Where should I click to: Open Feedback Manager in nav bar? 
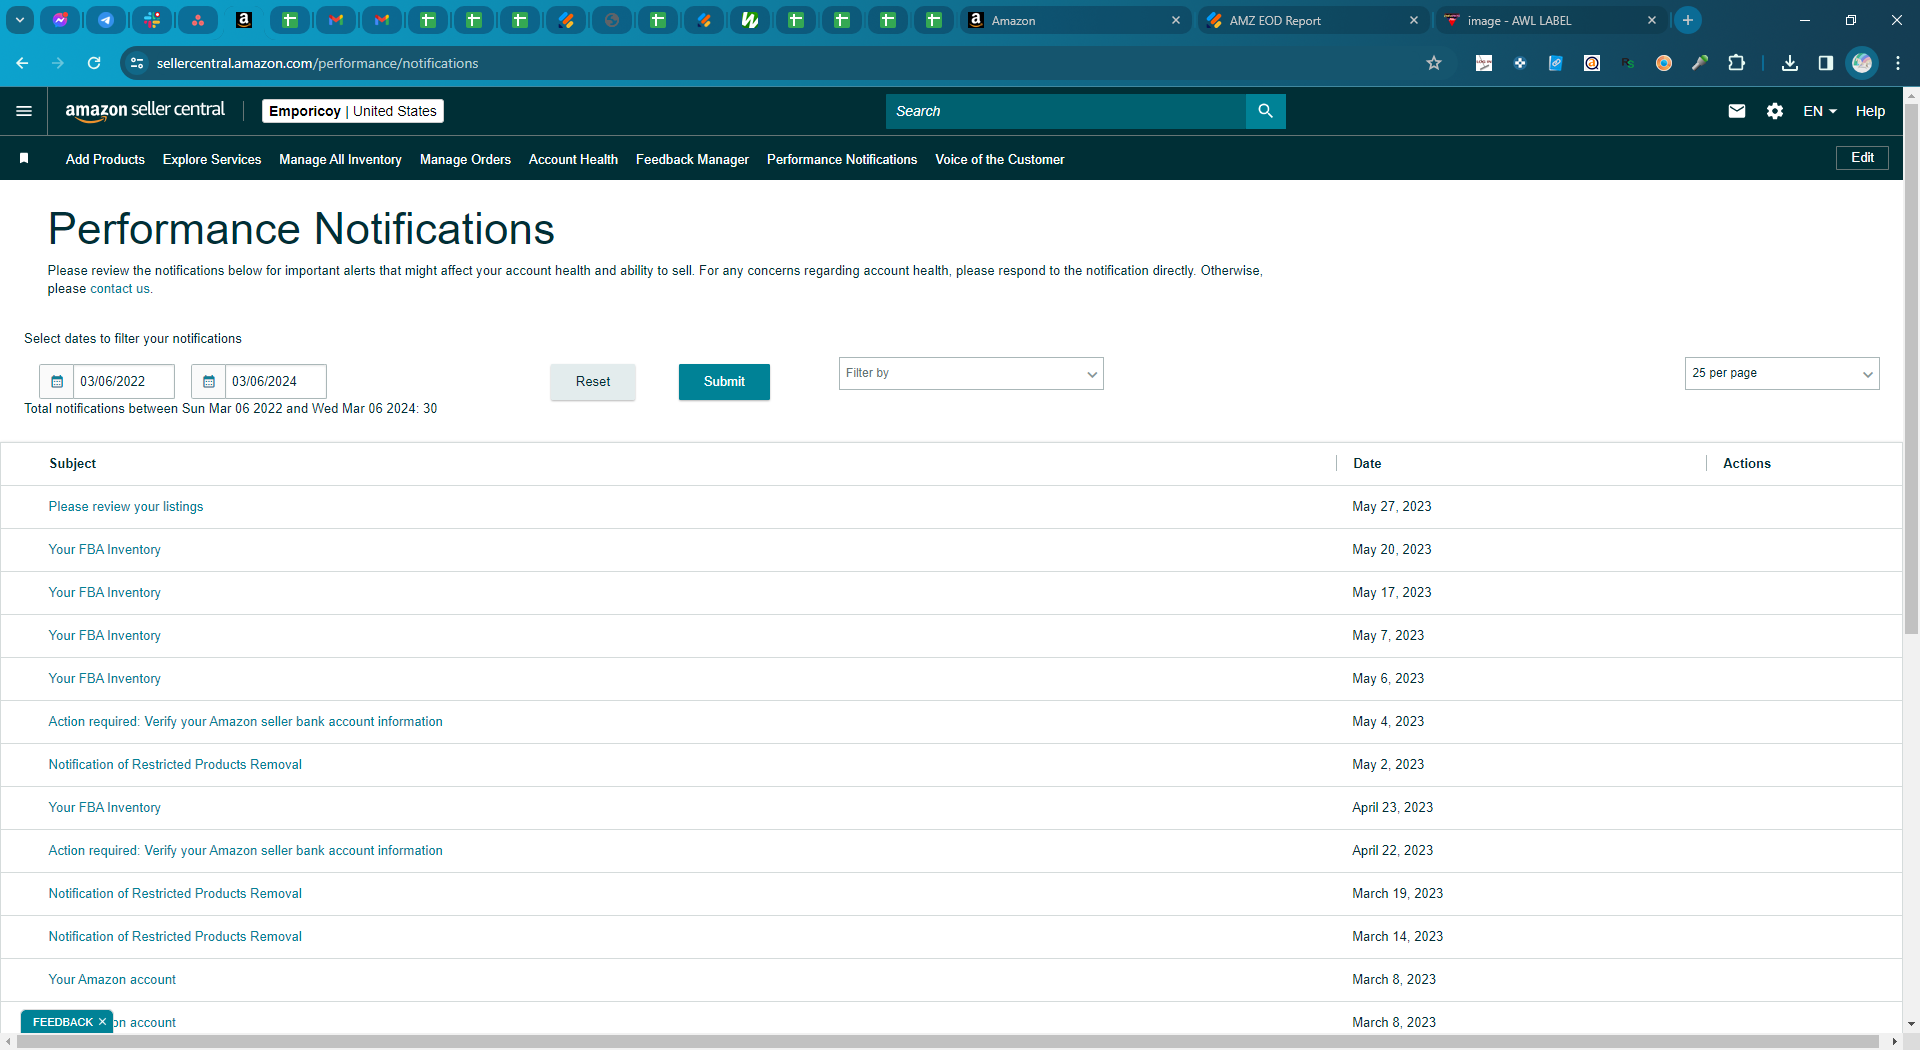[x=692, y=159]
